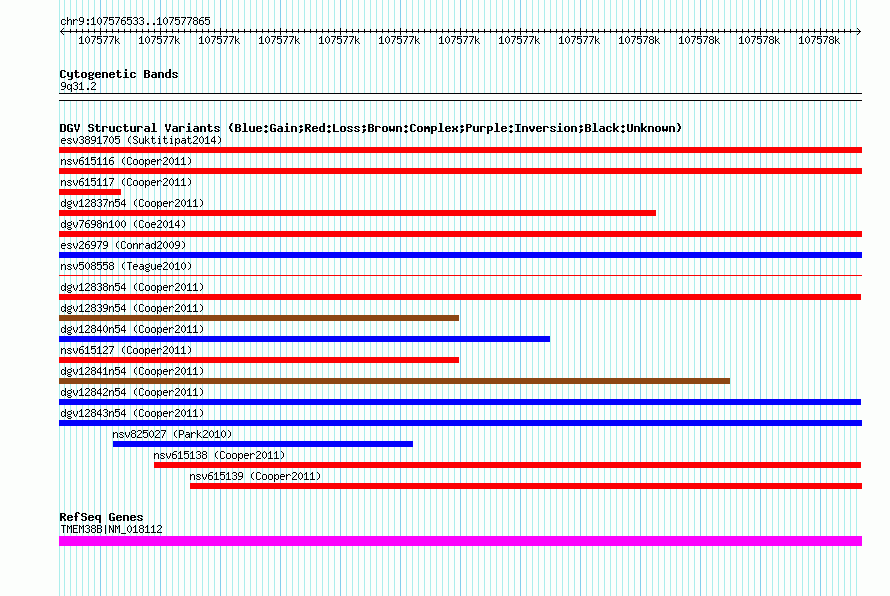Open the nsv615139 (Cooper2011) label
Screen dimensions: 890x596
pos(255,476)
